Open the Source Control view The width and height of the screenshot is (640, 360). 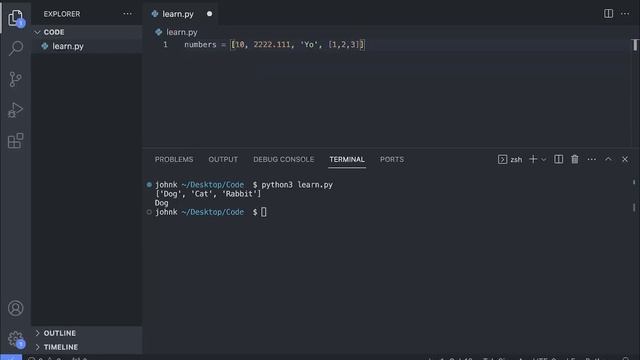pyautogui.click(x=16, y=79)
